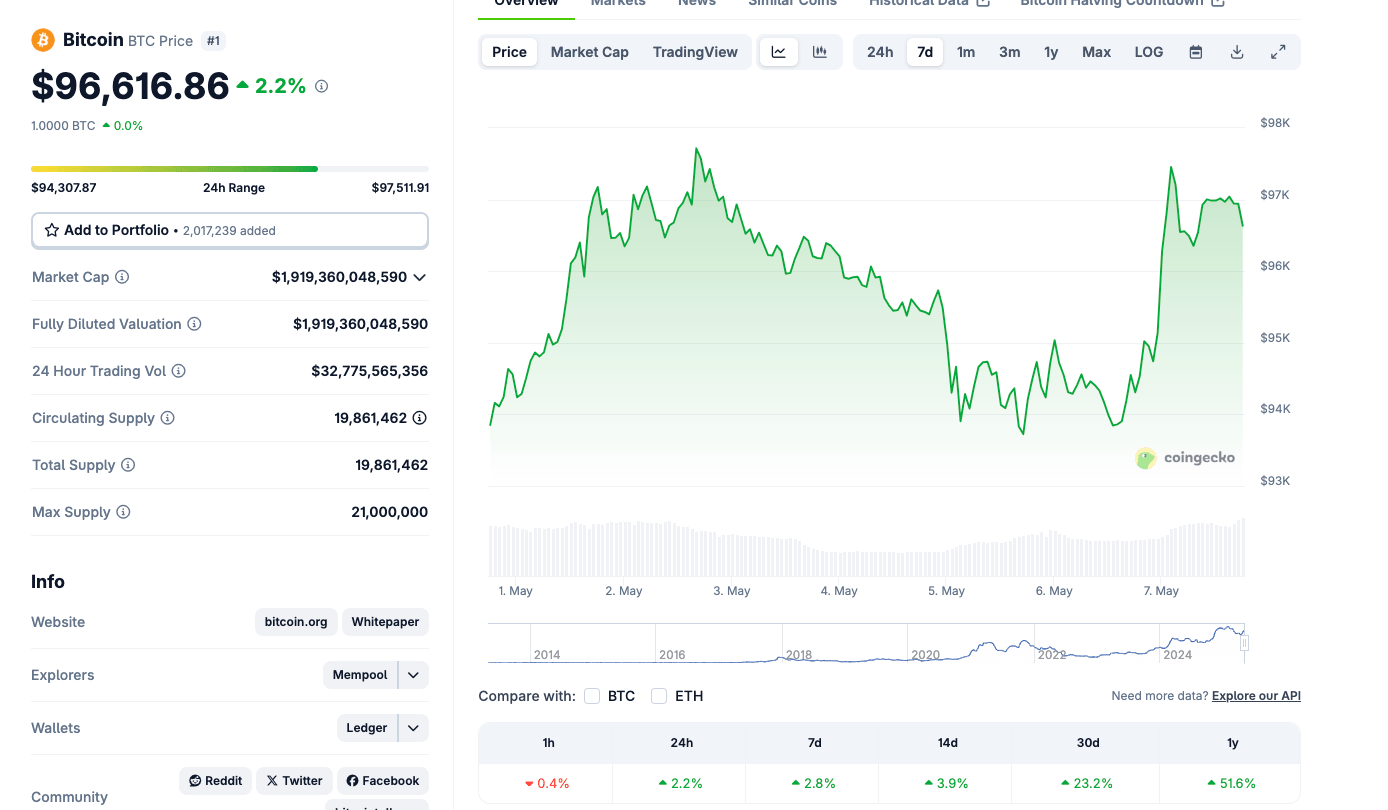Open the News tab

(x=696, y=3)
